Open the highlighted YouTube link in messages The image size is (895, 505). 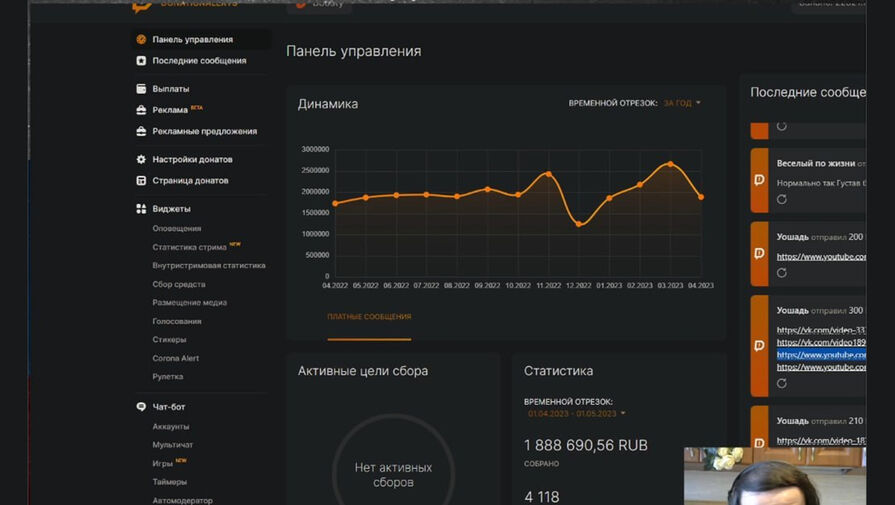pos(821,355)
